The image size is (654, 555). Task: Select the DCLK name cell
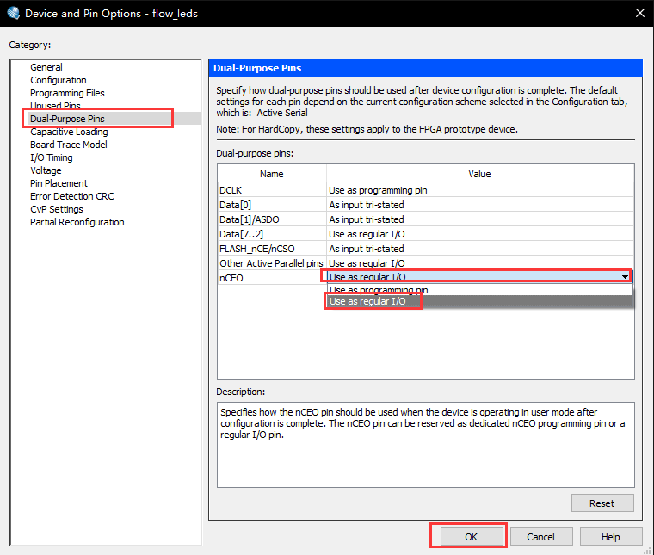point(272,190)
